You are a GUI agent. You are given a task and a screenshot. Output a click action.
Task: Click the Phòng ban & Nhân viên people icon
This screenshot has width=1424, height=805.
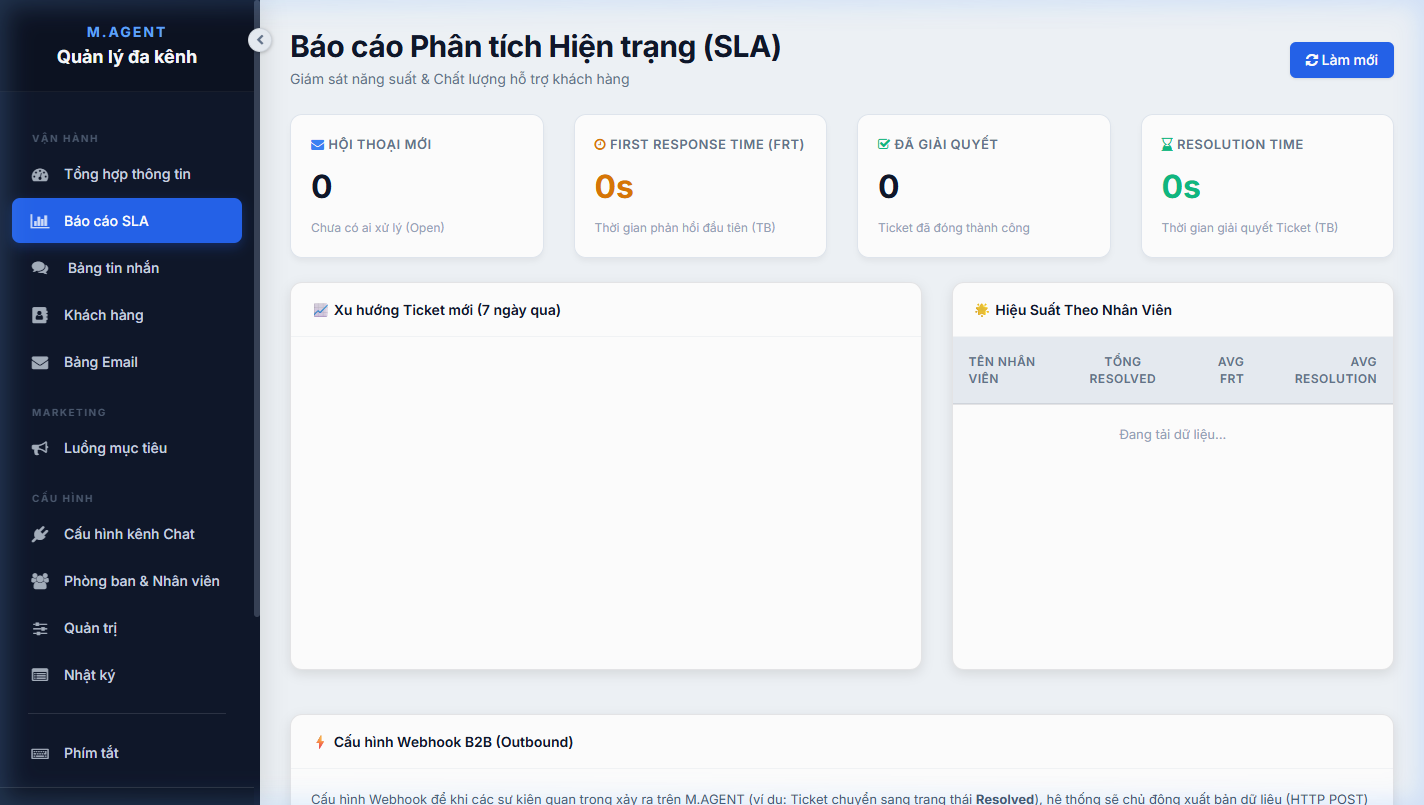(x=40, y=581)
